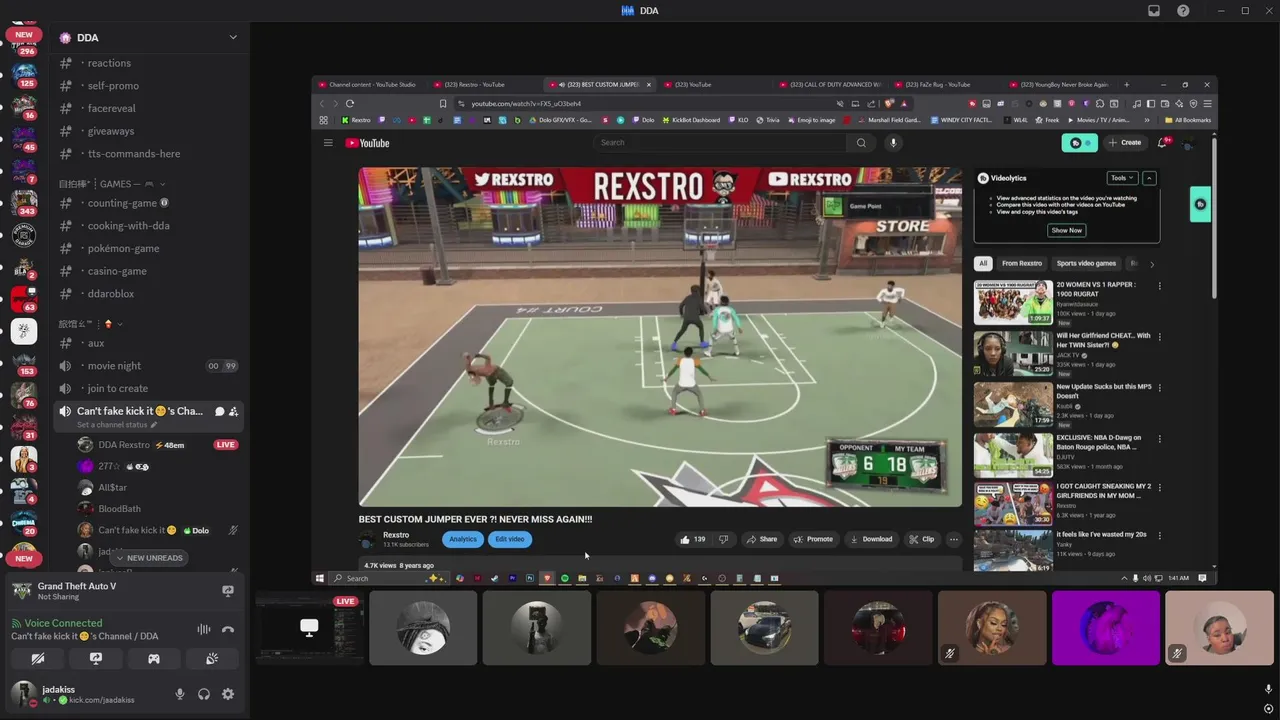Open user settings gear
The image size is (1280, 720).
tap(228, 694)
